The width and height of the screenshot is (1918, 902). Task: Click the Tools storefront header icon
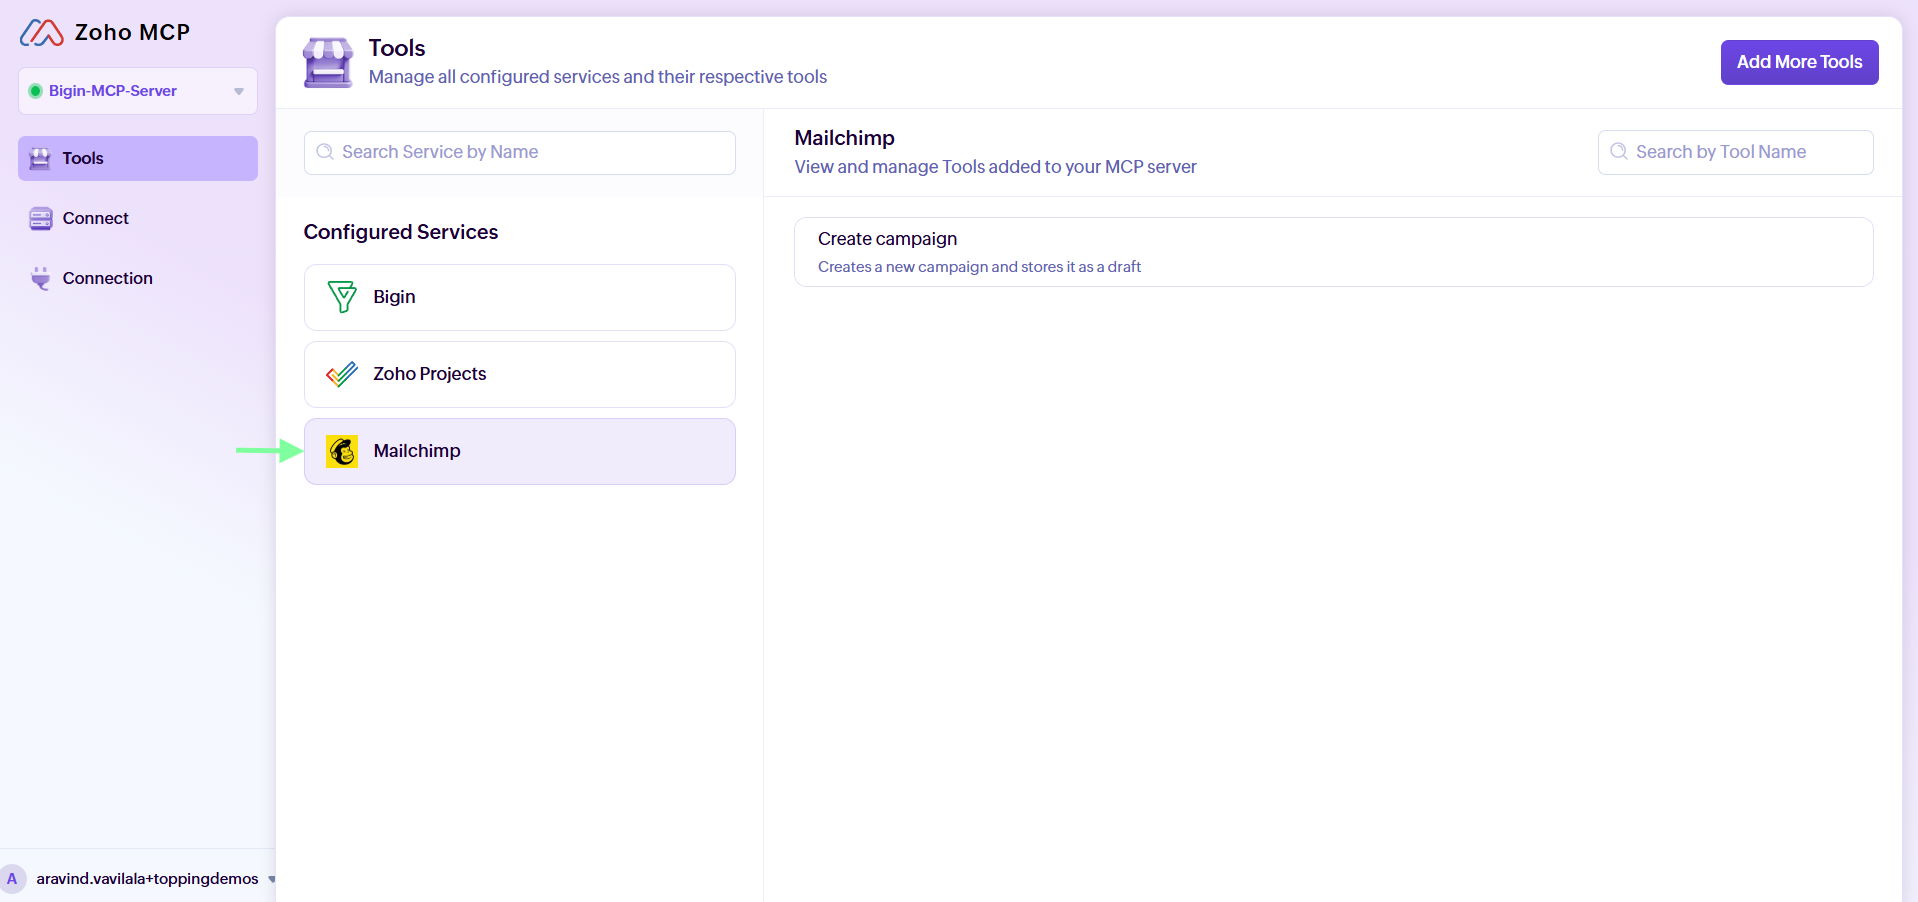pos(328,62)
